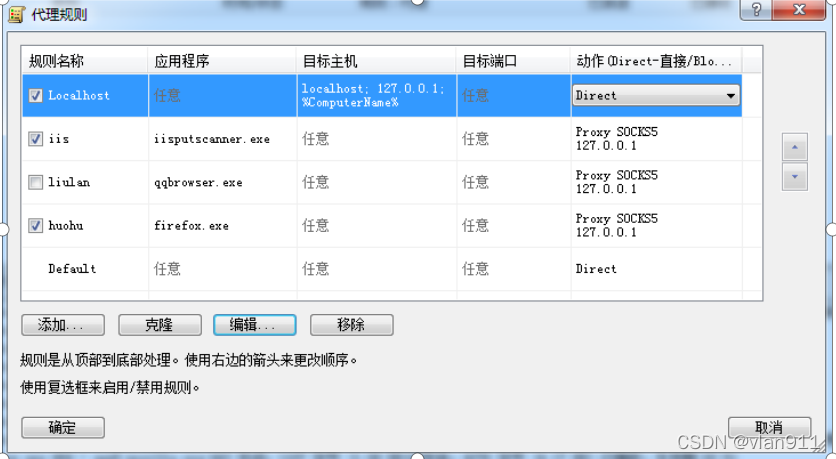Click the help question mark button

coord(755,10)
